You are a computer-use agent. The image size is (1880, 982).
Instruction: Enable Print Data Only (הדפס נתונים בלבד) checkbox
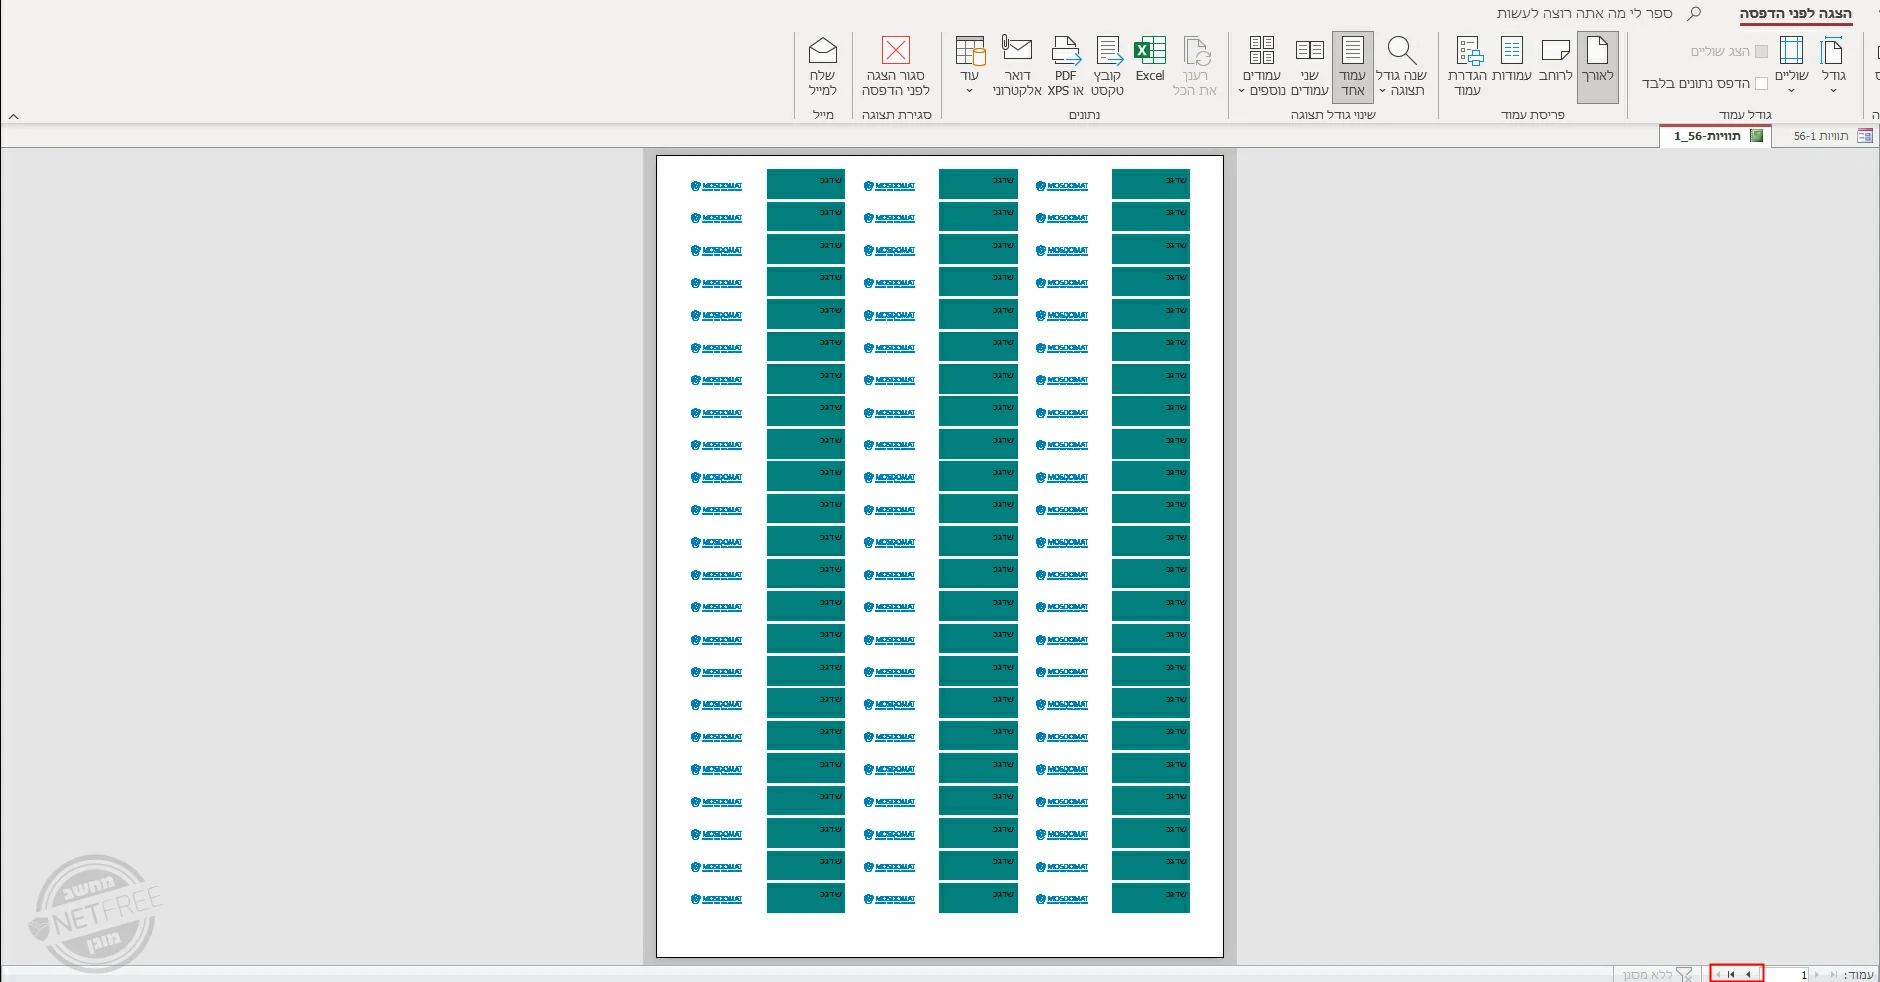pos(1761,84)
